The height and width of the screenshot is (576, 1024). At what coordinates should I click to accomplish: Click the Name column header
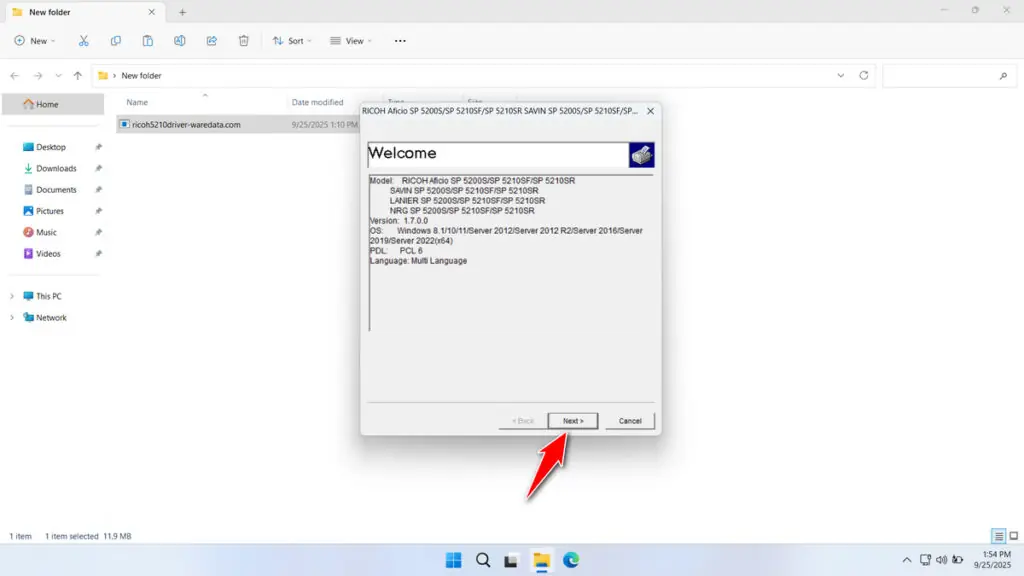(x=136, y=102)
